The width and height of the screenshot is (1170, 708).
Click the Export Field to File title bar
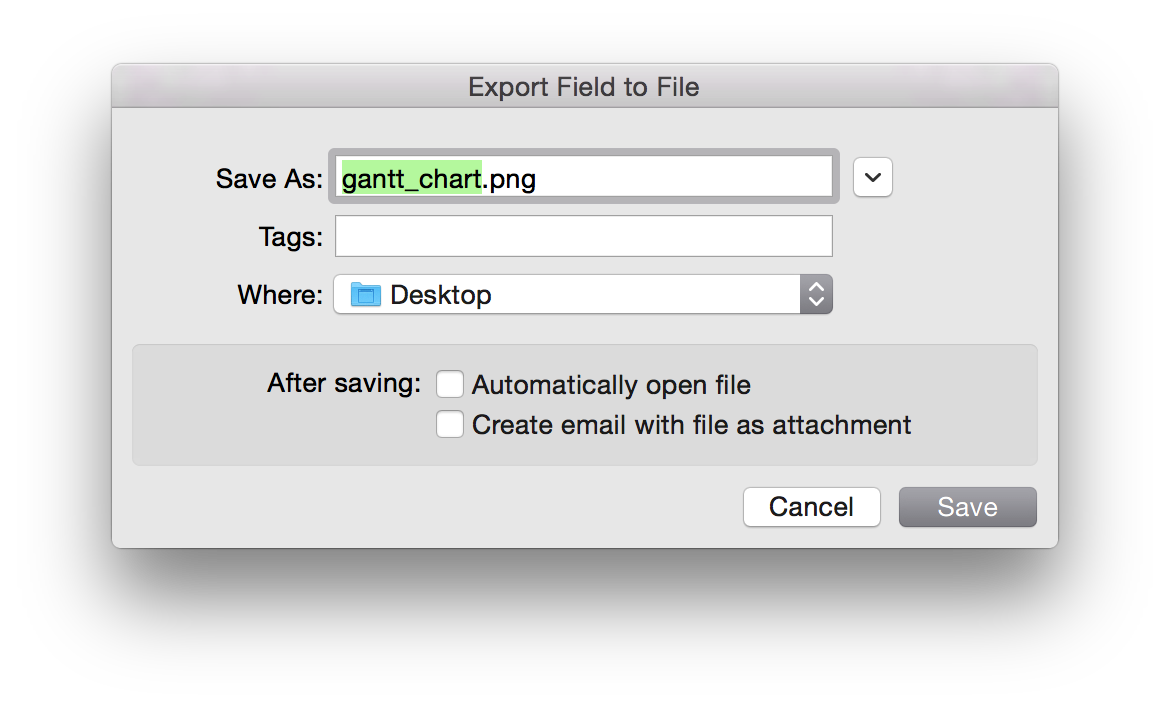(x=584, y=87)
